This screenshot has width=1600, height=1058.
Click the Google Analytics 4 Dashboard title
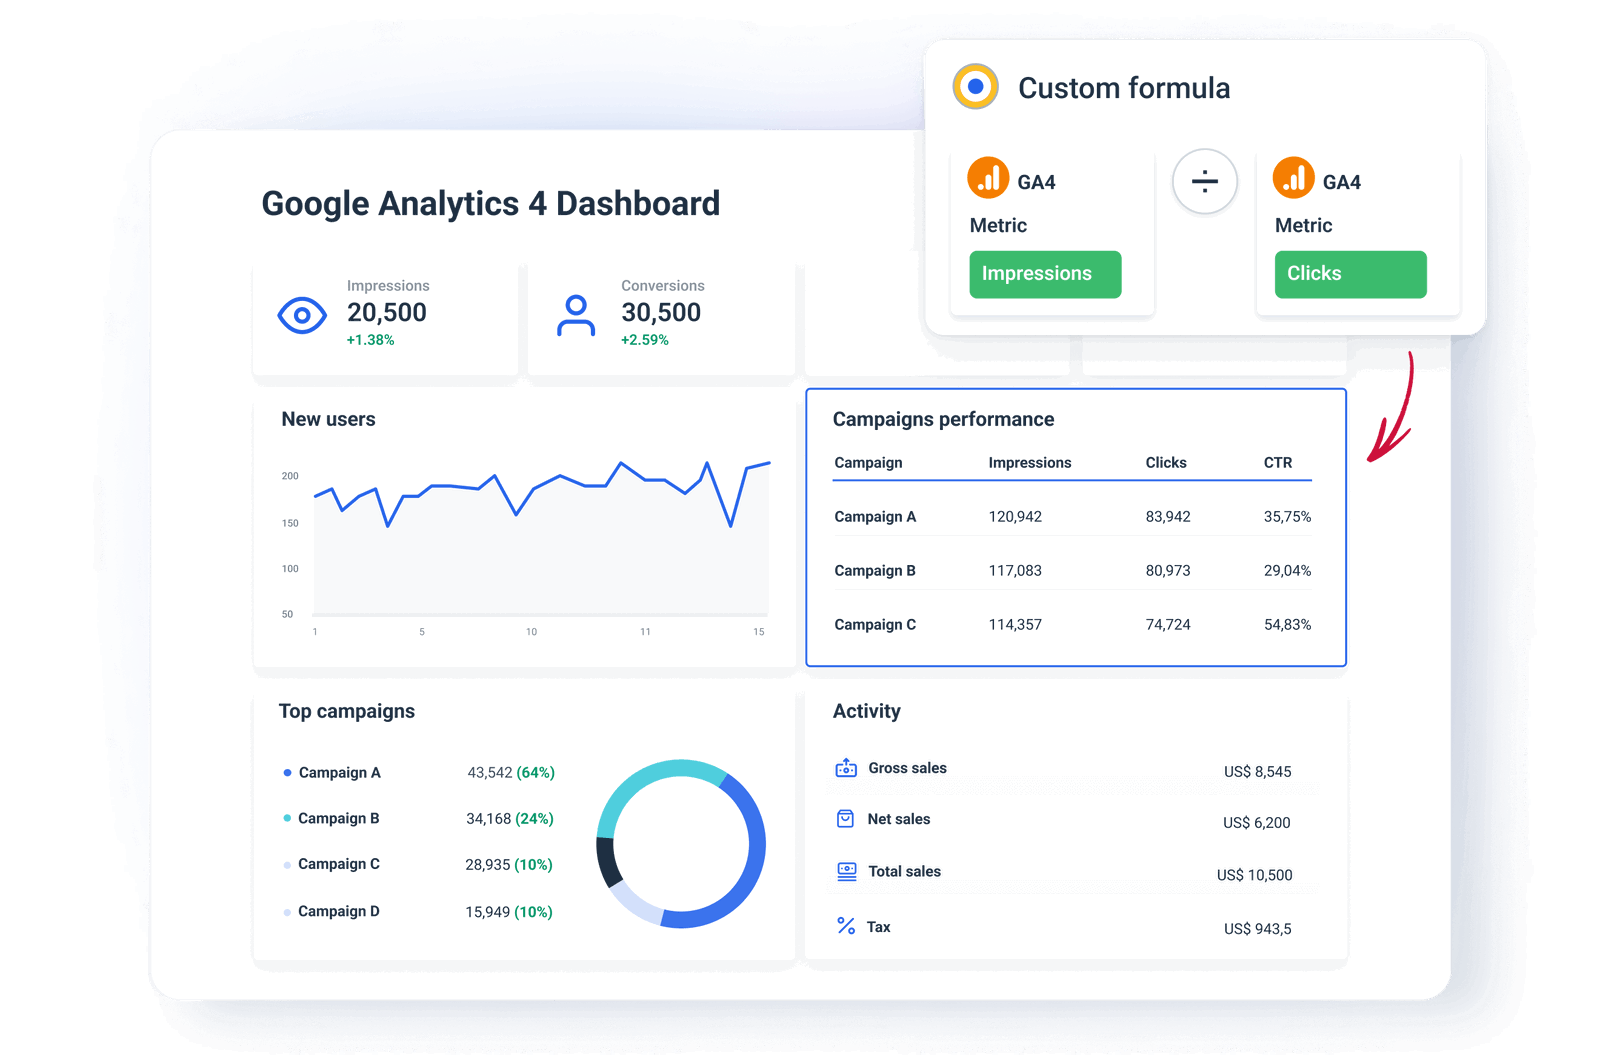[x=489, y=203]
